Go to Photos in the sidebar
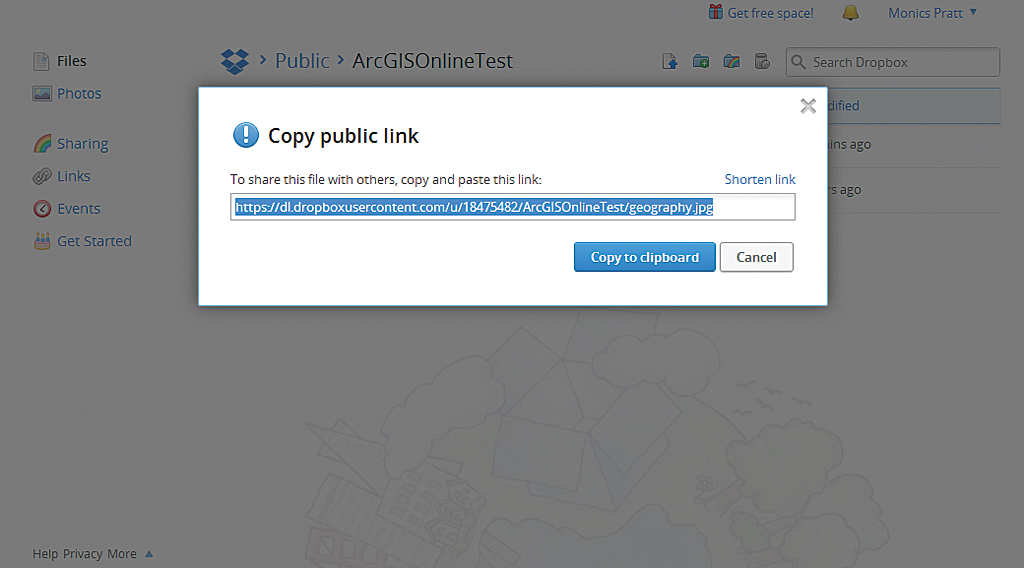Screen dimensions: 1024x568 tap(79, 93)
